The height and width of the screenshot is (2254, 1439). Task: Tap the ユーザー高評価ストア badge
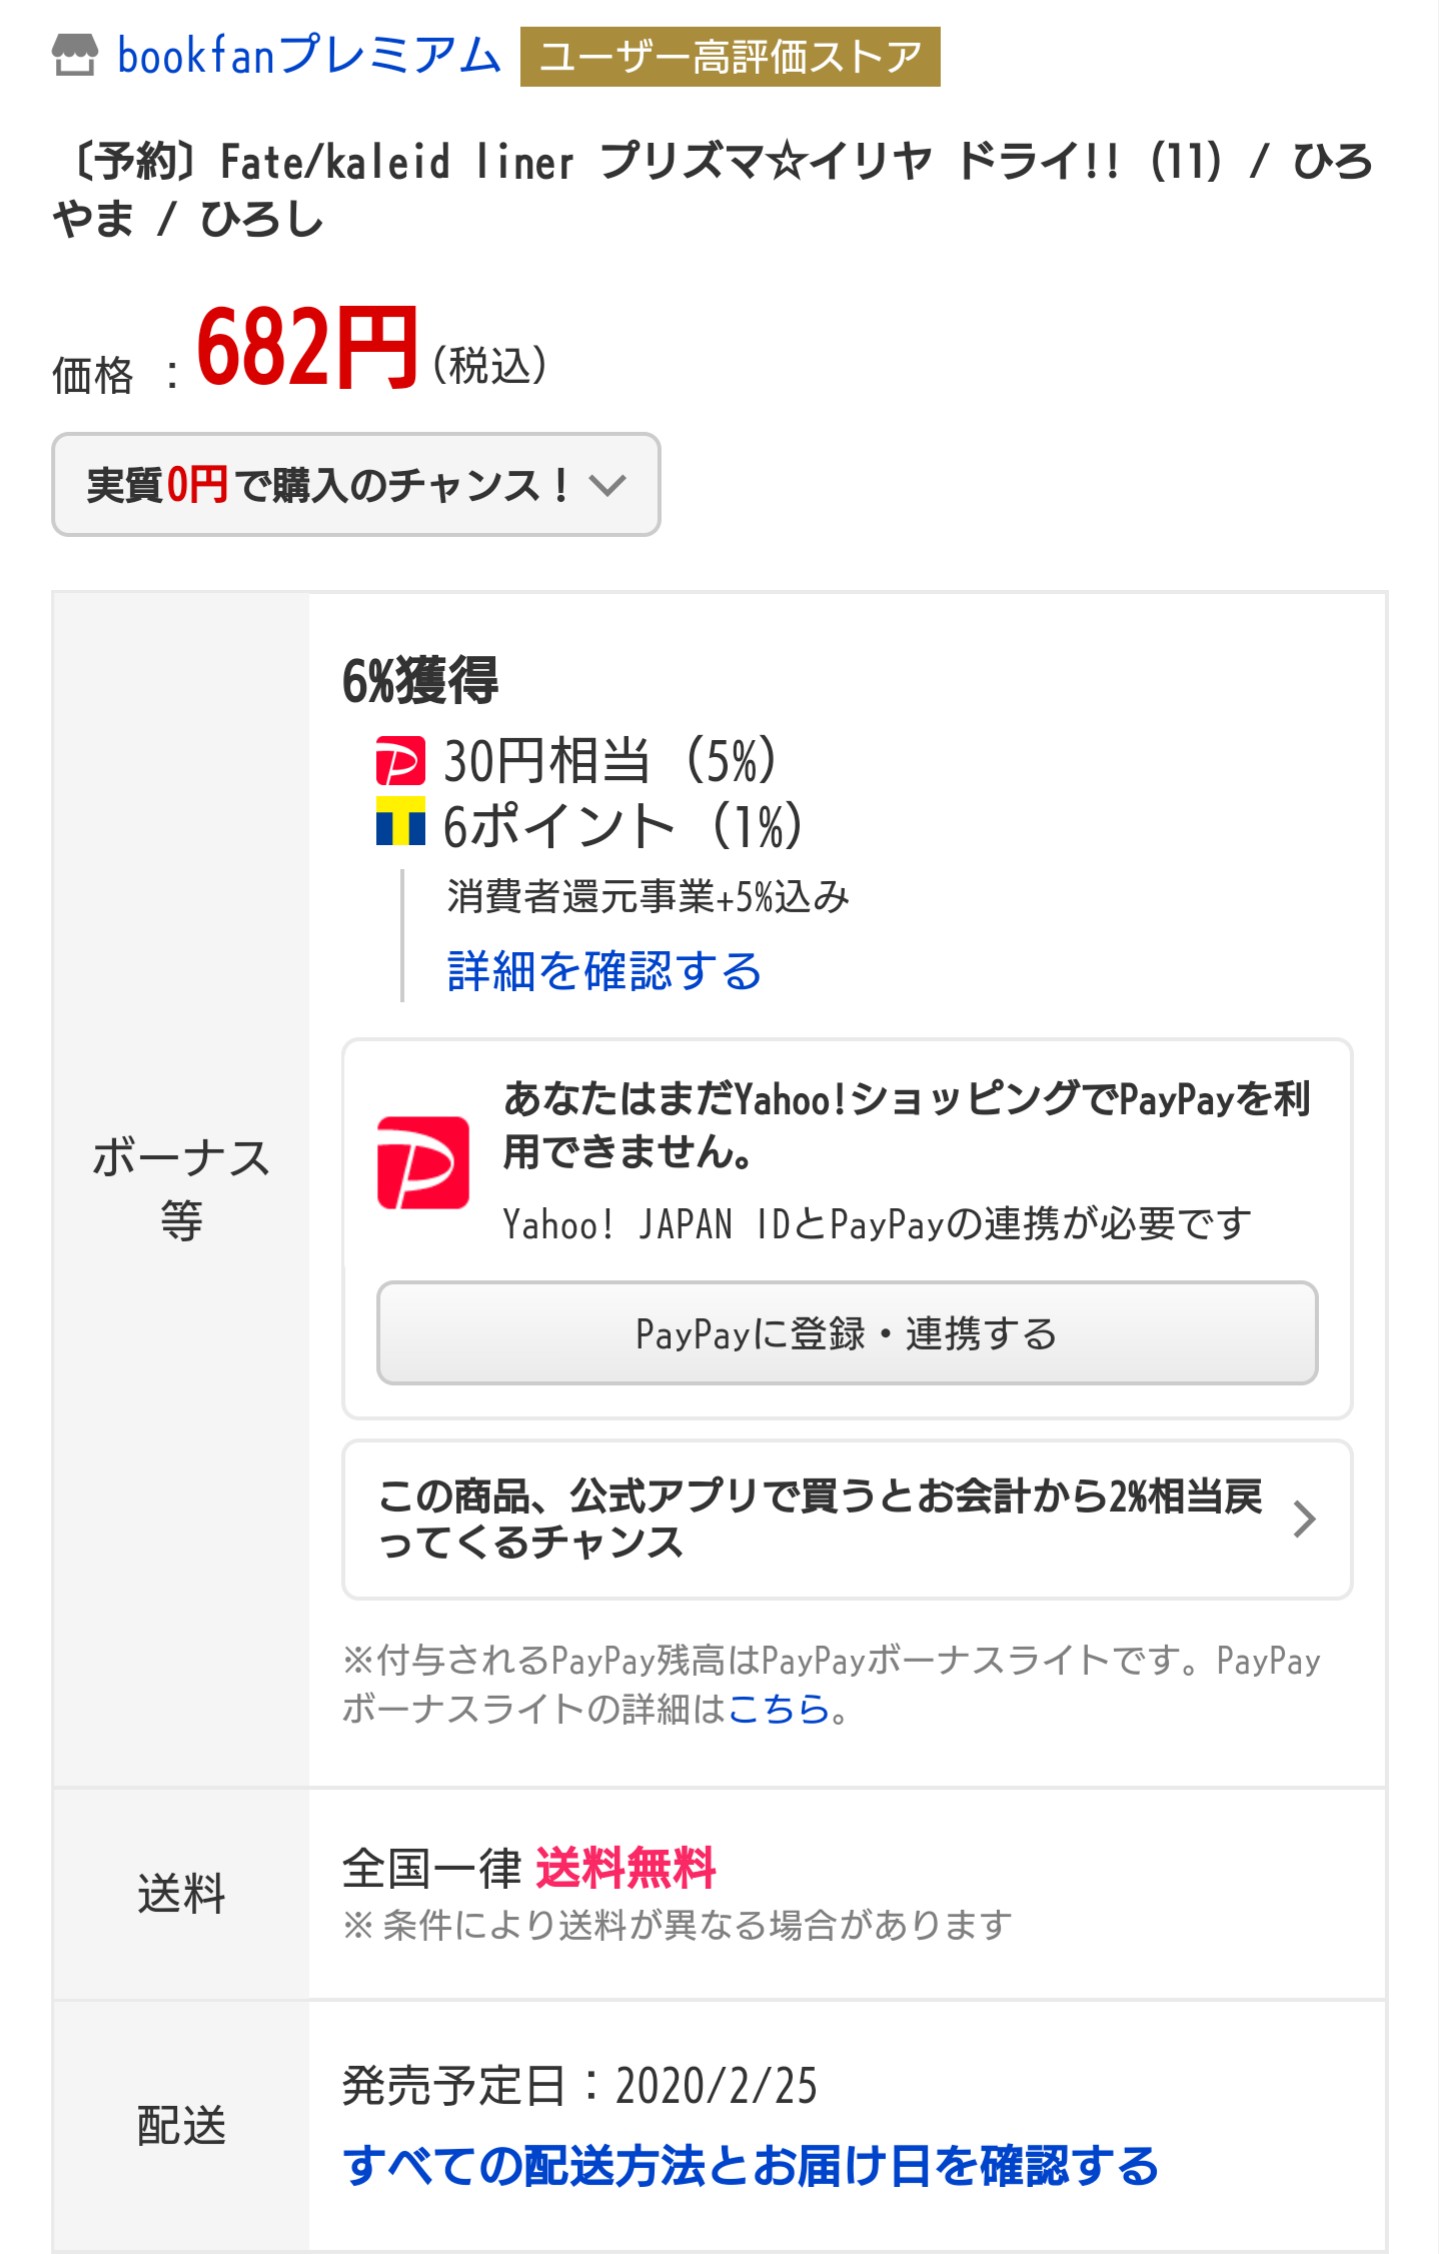pos(729,57)
